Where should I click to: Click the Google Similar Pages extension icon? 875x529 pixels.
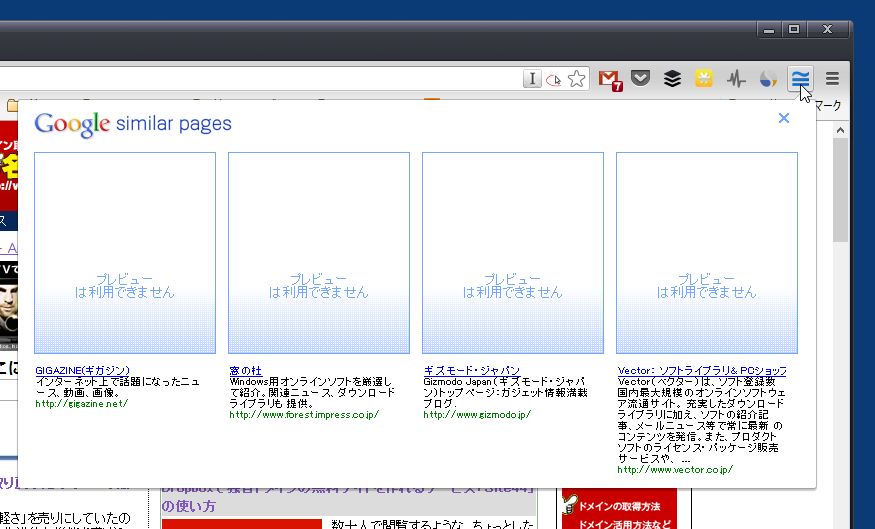800,79
